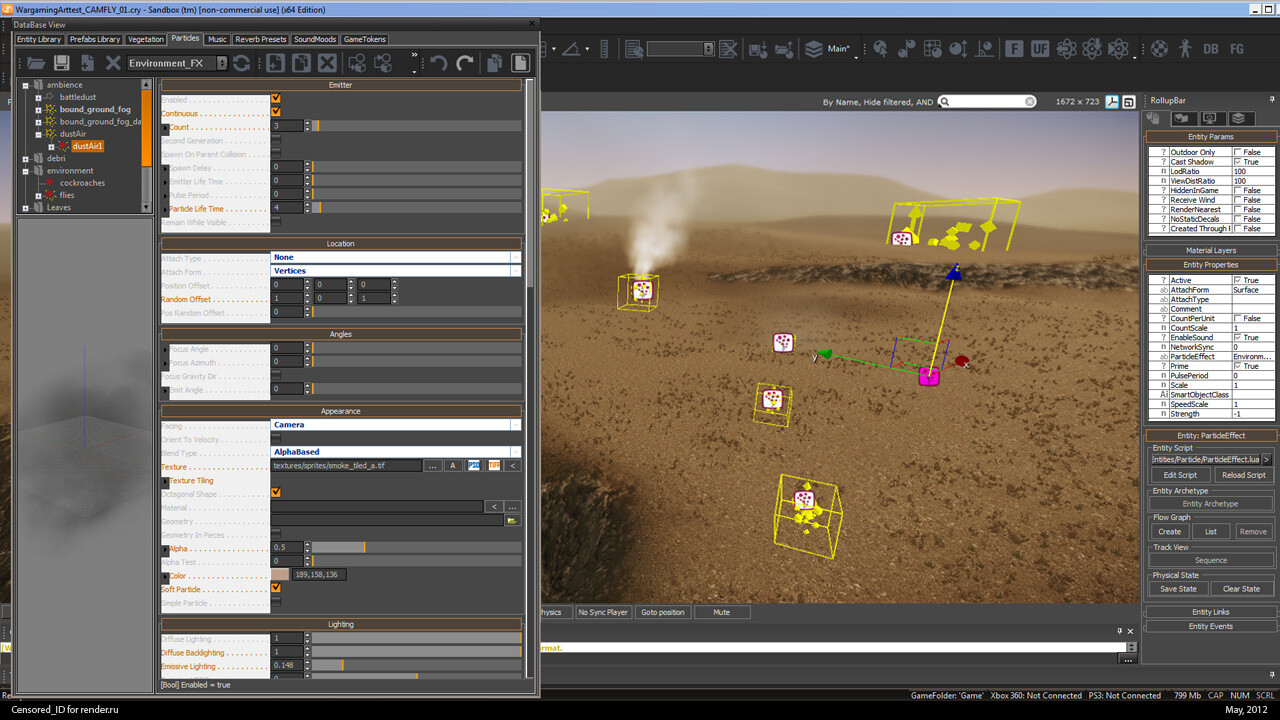Reload the library with refresh icon
The image size is (1280, 720).
(241, 63)
